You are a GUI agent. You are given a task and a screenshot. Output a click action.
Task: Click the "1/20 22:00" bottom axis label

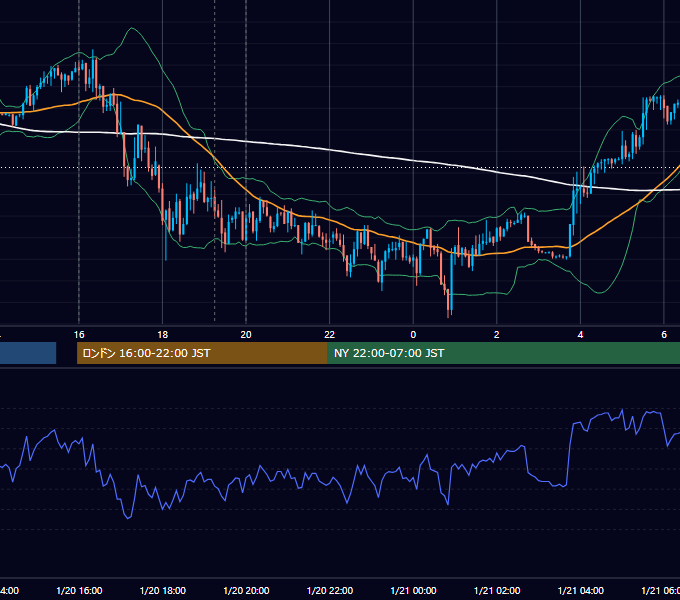point(330,591)
